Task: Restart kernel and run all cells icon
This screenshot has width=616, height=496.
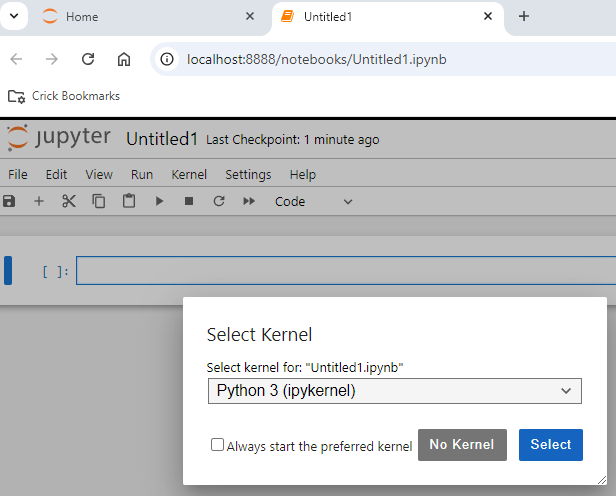Action: [x=249, y=201]
